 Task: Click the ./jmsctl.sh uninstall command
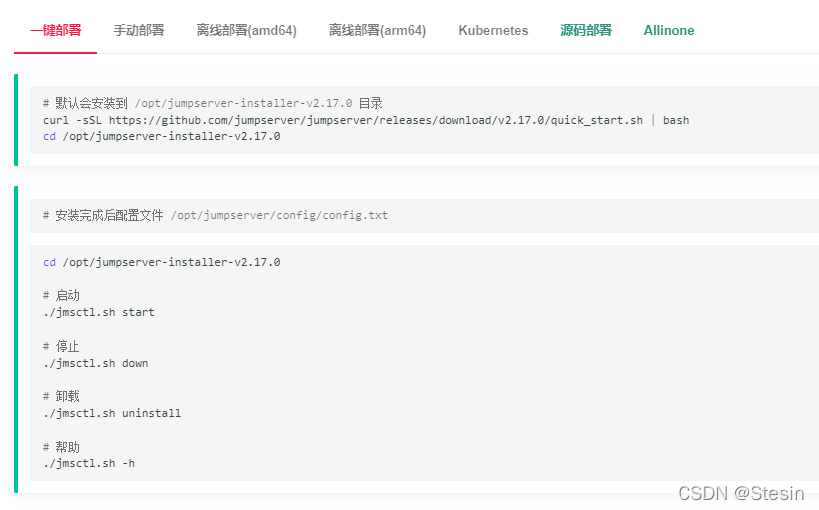point(112,413)
